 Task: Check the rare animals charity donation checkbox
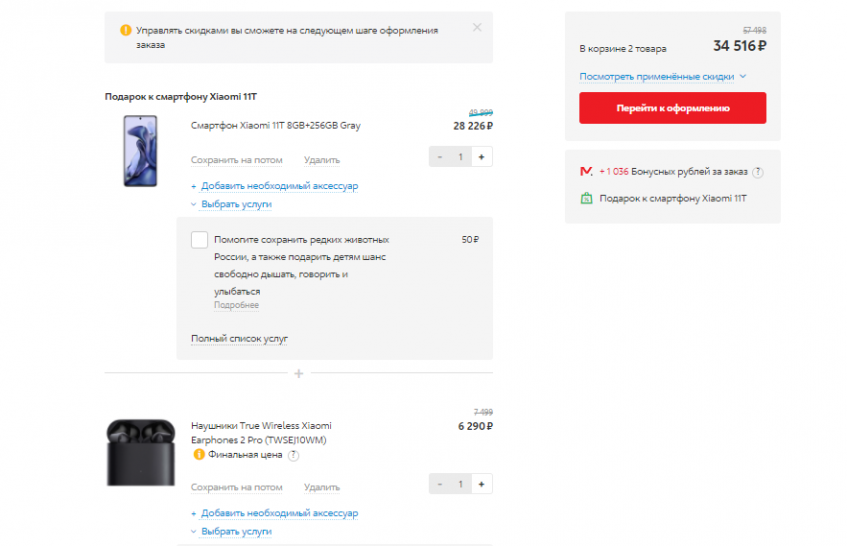199,240
